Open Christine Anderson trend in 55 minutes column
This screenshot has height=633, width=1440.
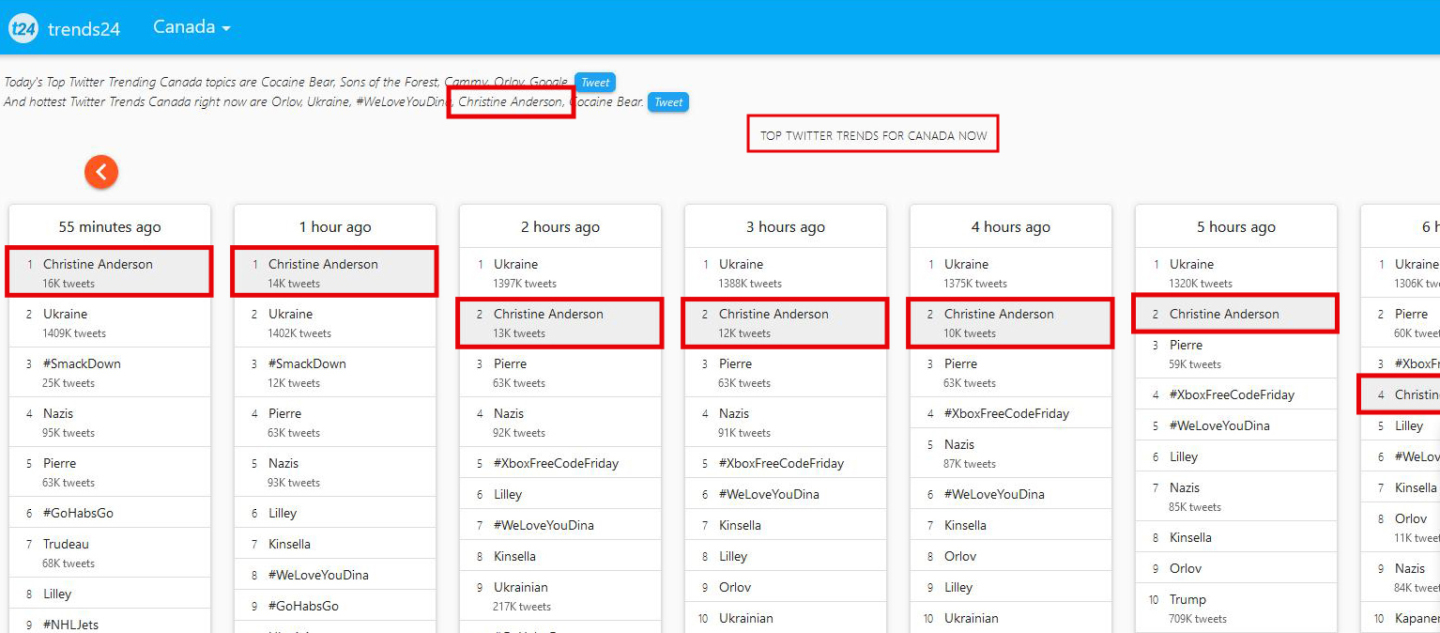pyautogui.click(x=98, y=265)
